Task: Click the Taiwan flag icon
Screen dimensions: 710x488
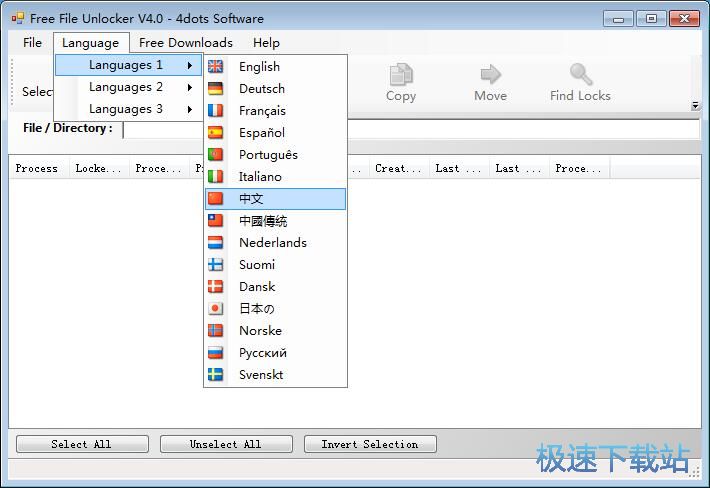Action: pos(216,220)
